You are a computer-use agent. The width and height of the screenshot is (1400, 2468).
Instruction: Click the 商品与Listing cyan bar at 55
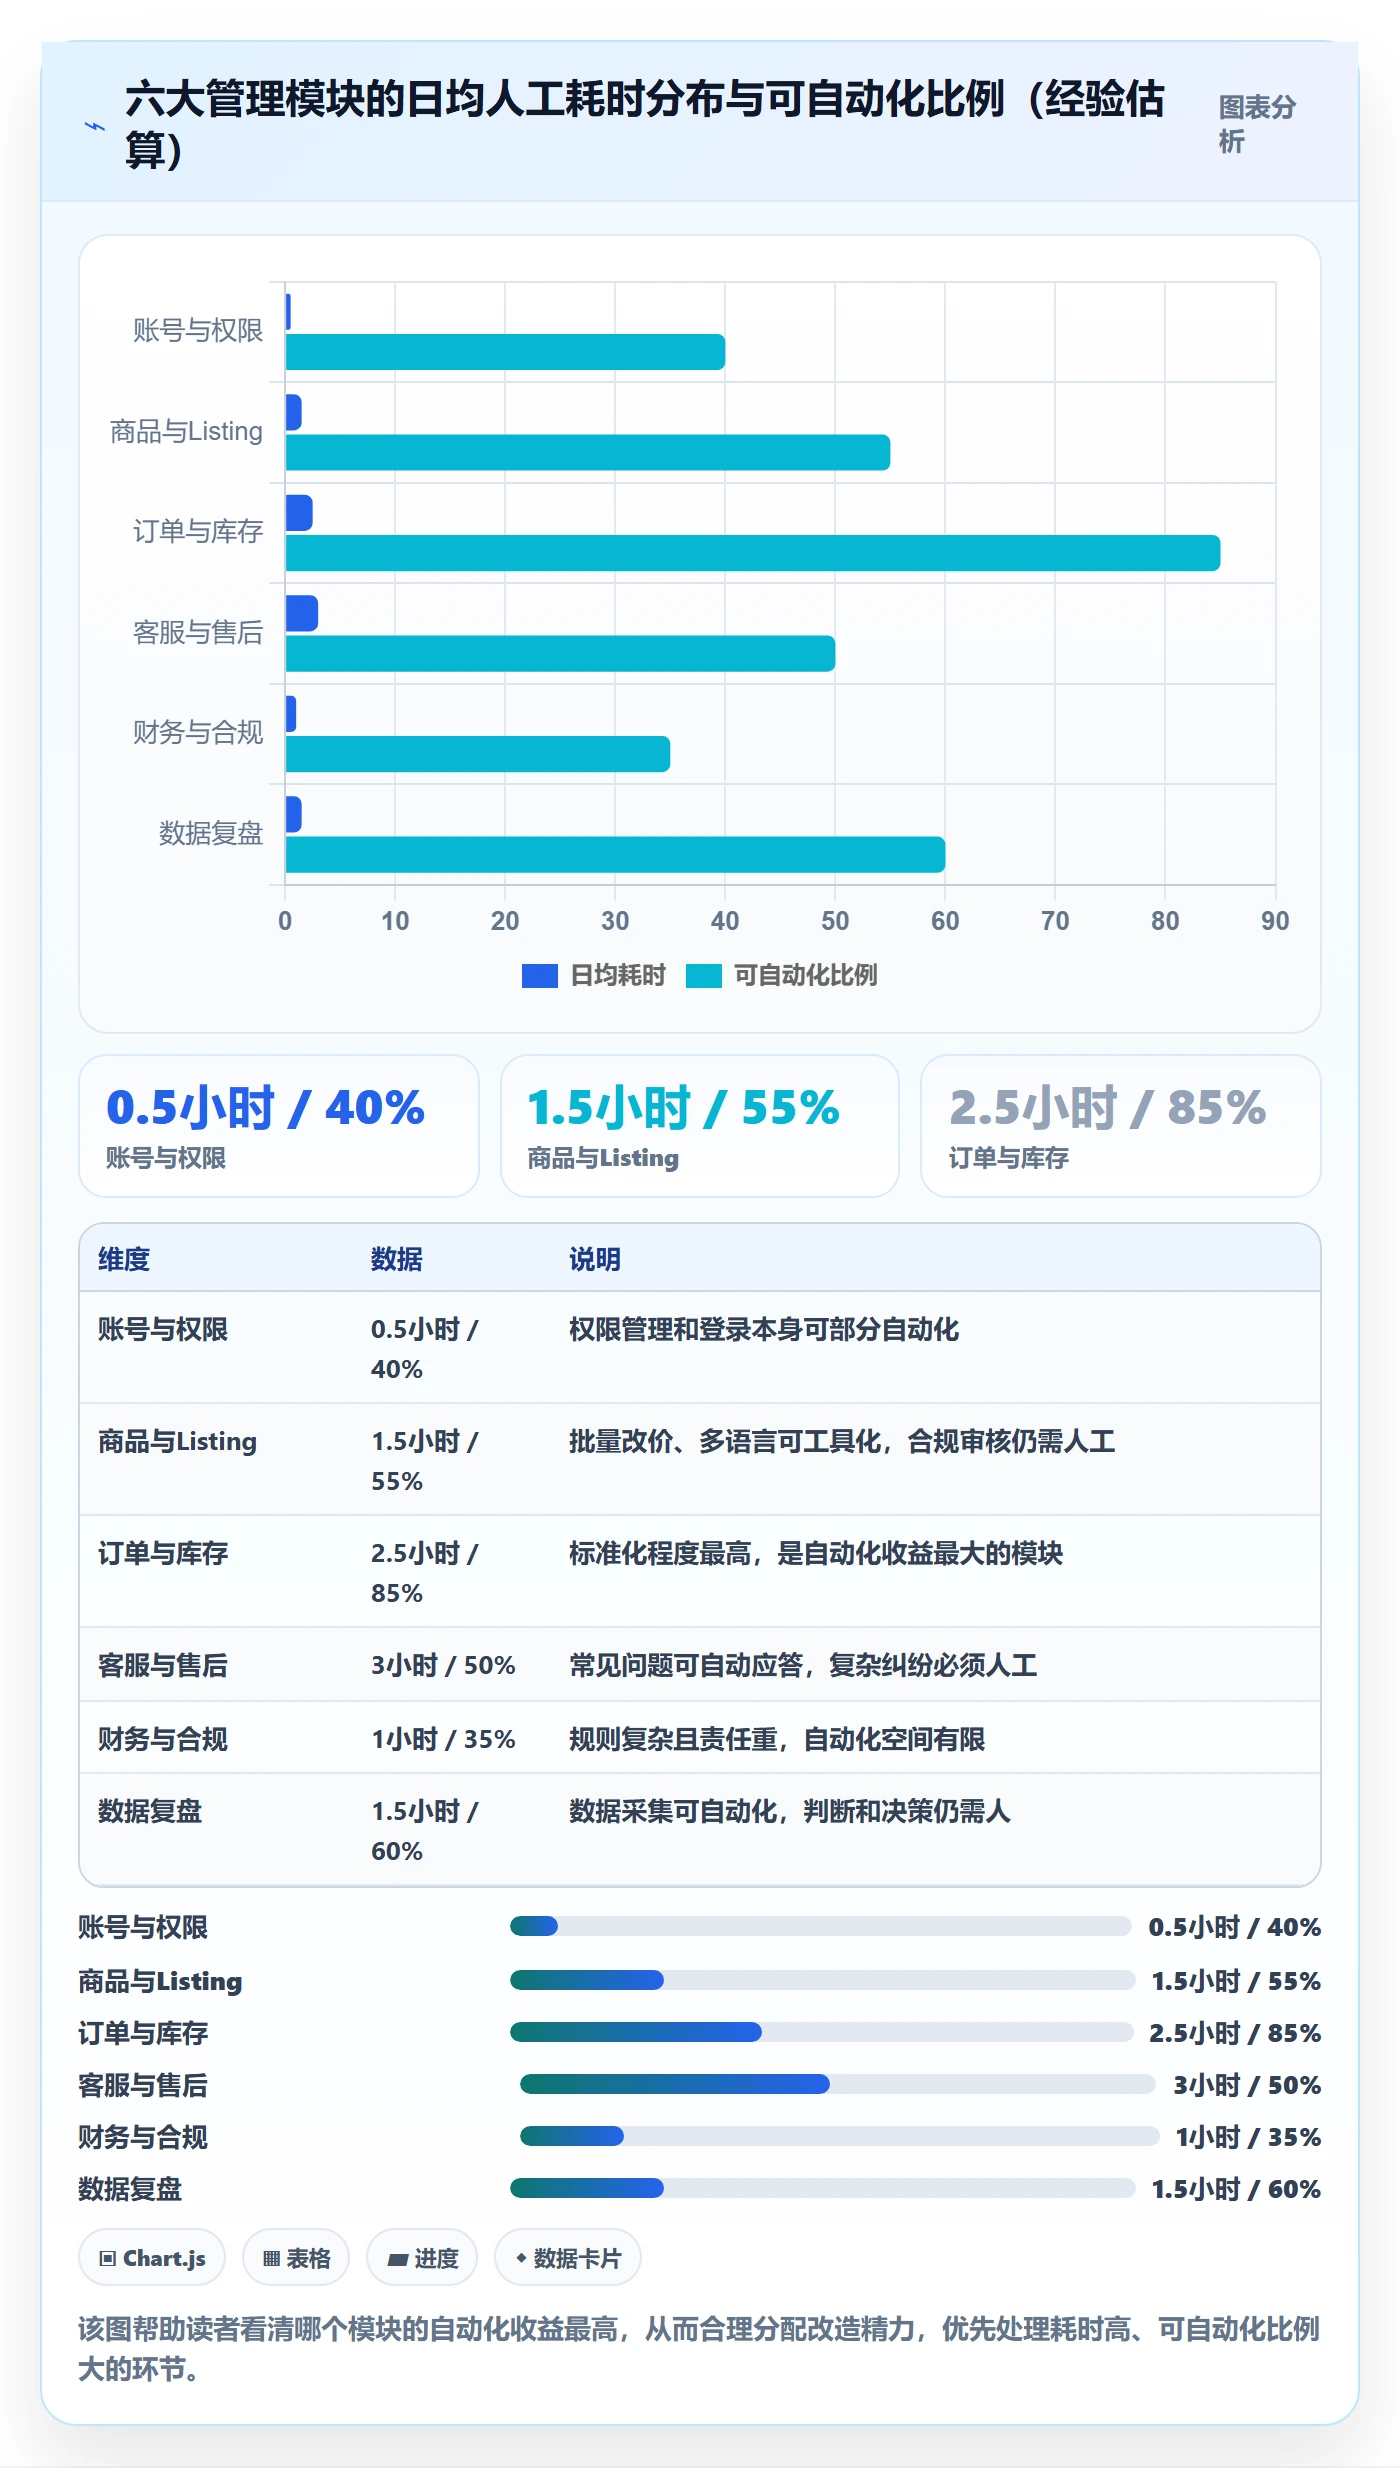[587, 452]
